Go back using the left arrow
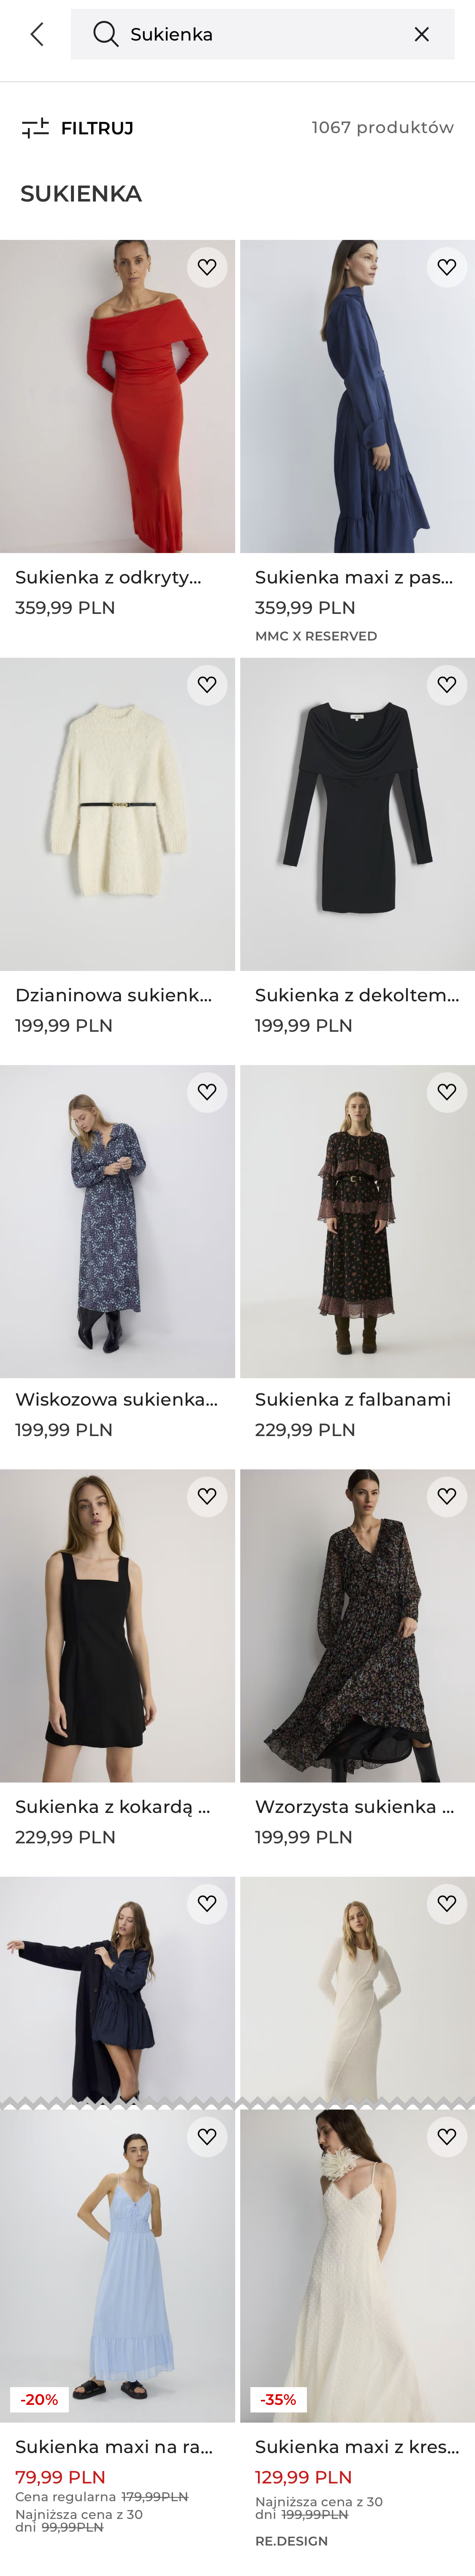The image size is (475, 2576). coord(37,35)
